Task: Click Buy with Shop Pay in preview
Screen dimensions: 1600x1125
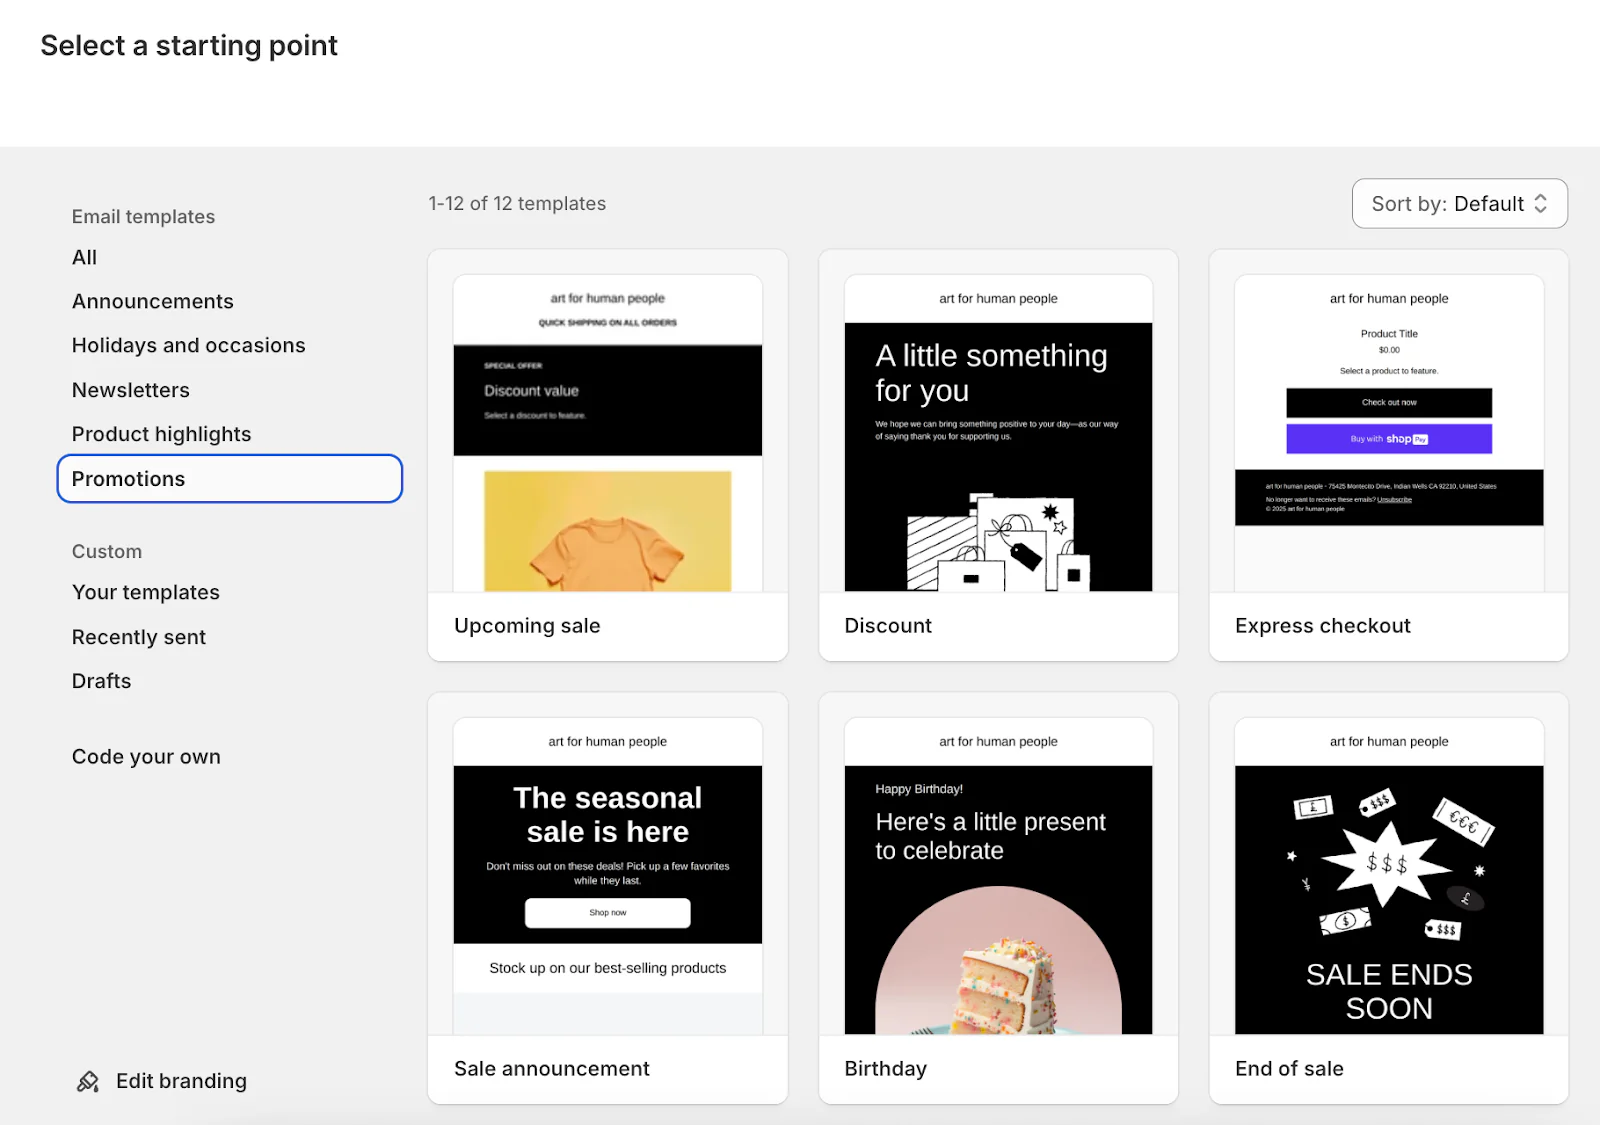Action: (x=1388, y=438)
